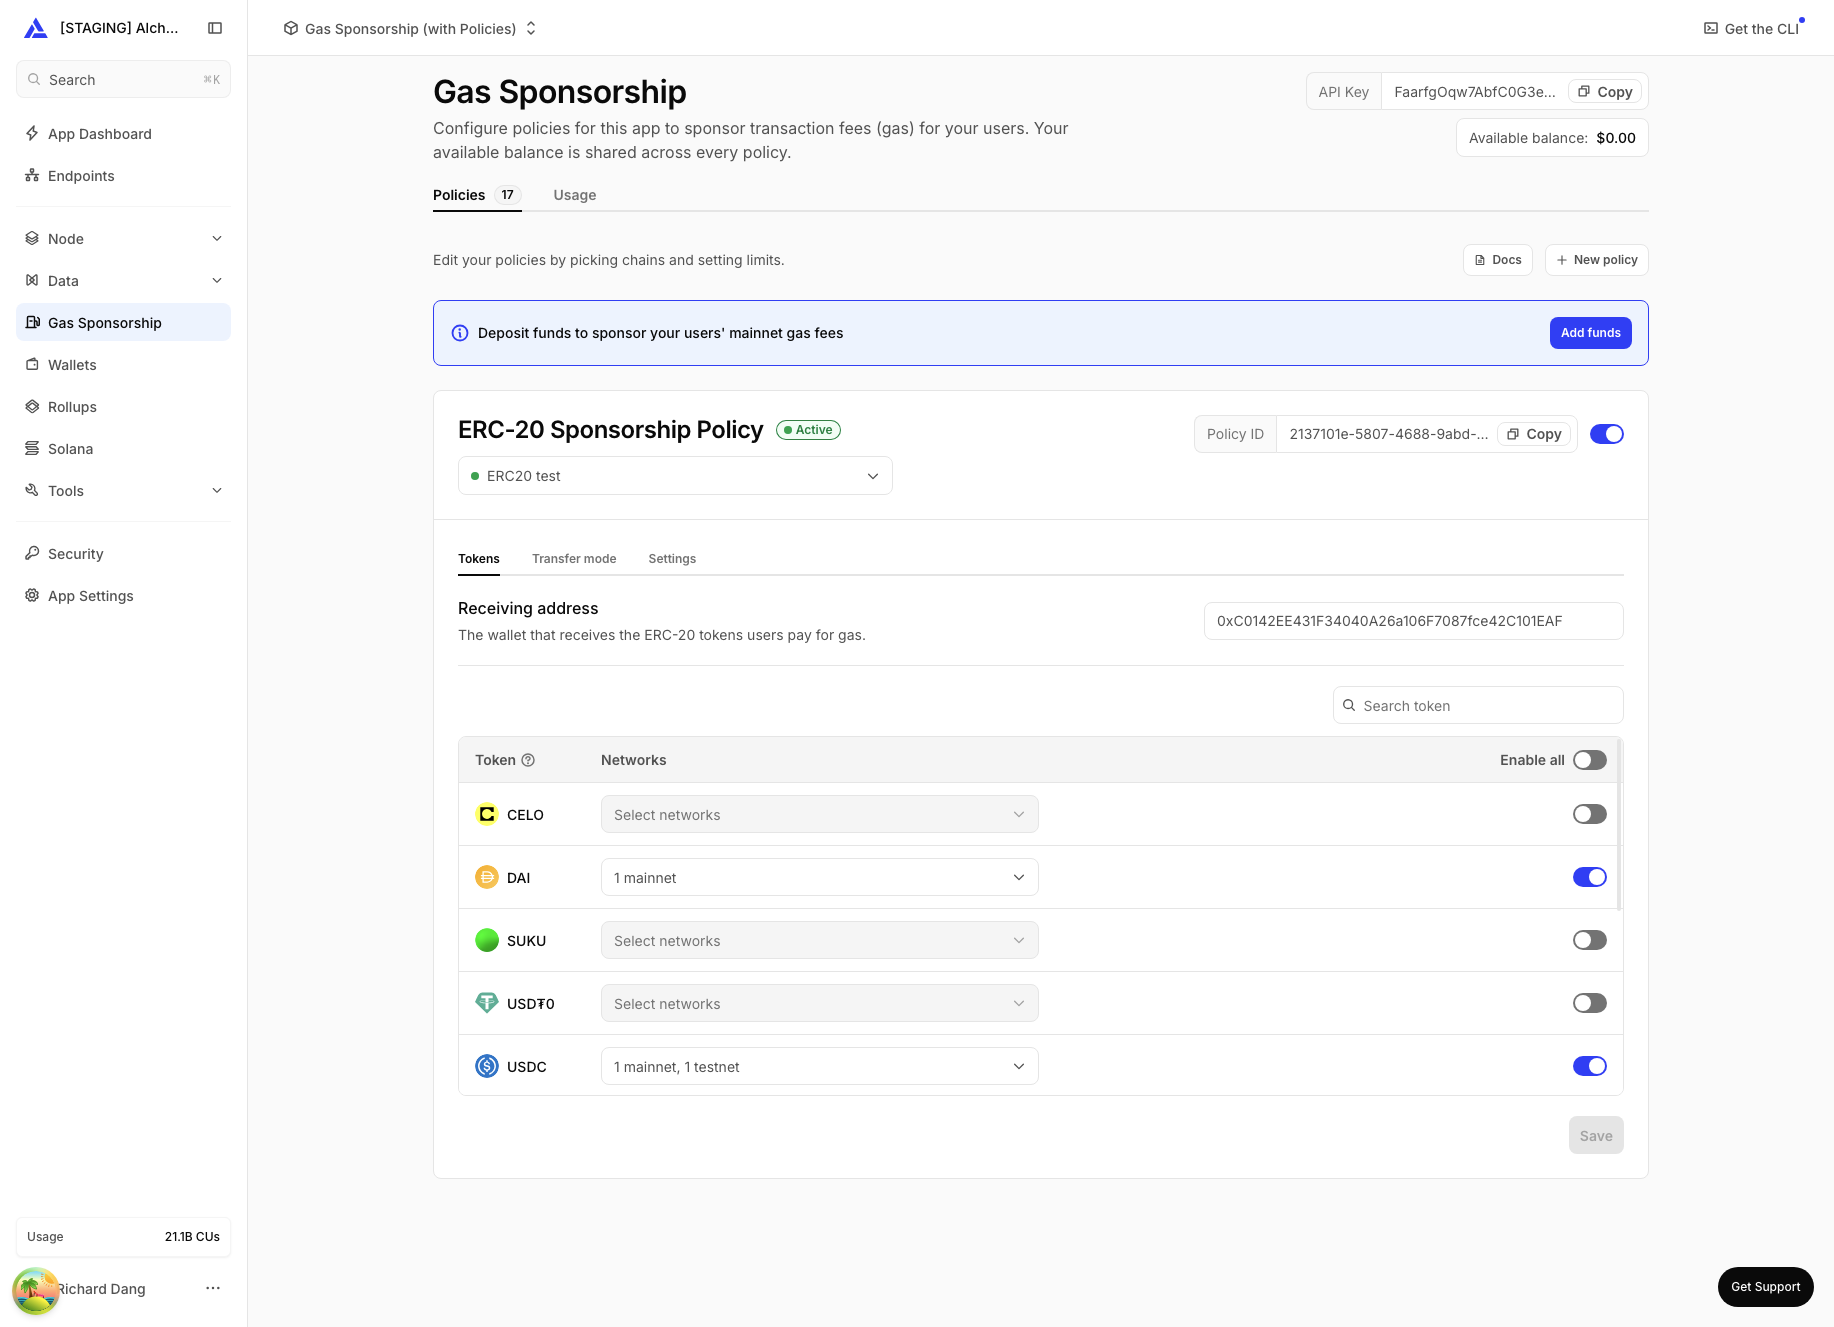
Task: Click the Token help question-mark icon
Action: pyautogui.click(x=528, y=760)
